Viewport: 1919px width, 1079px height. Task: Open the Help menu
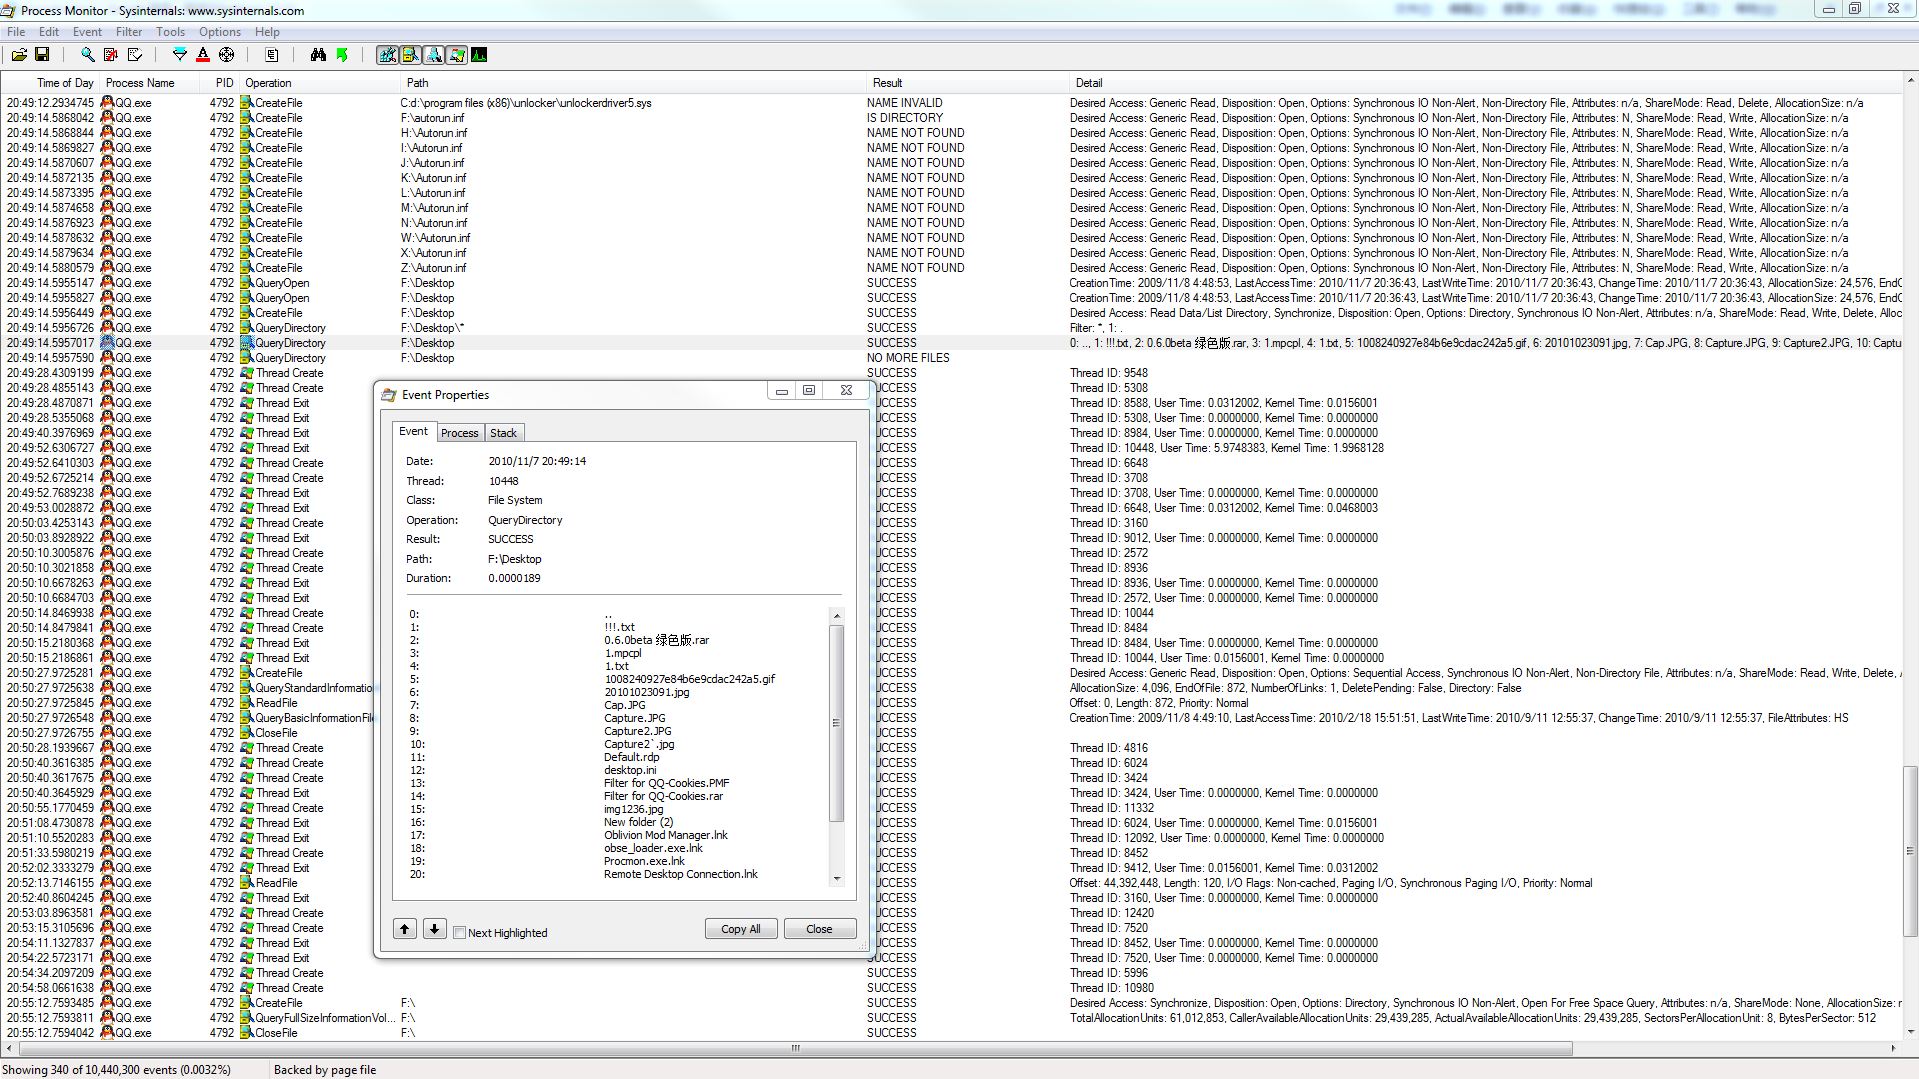(267, 32)
